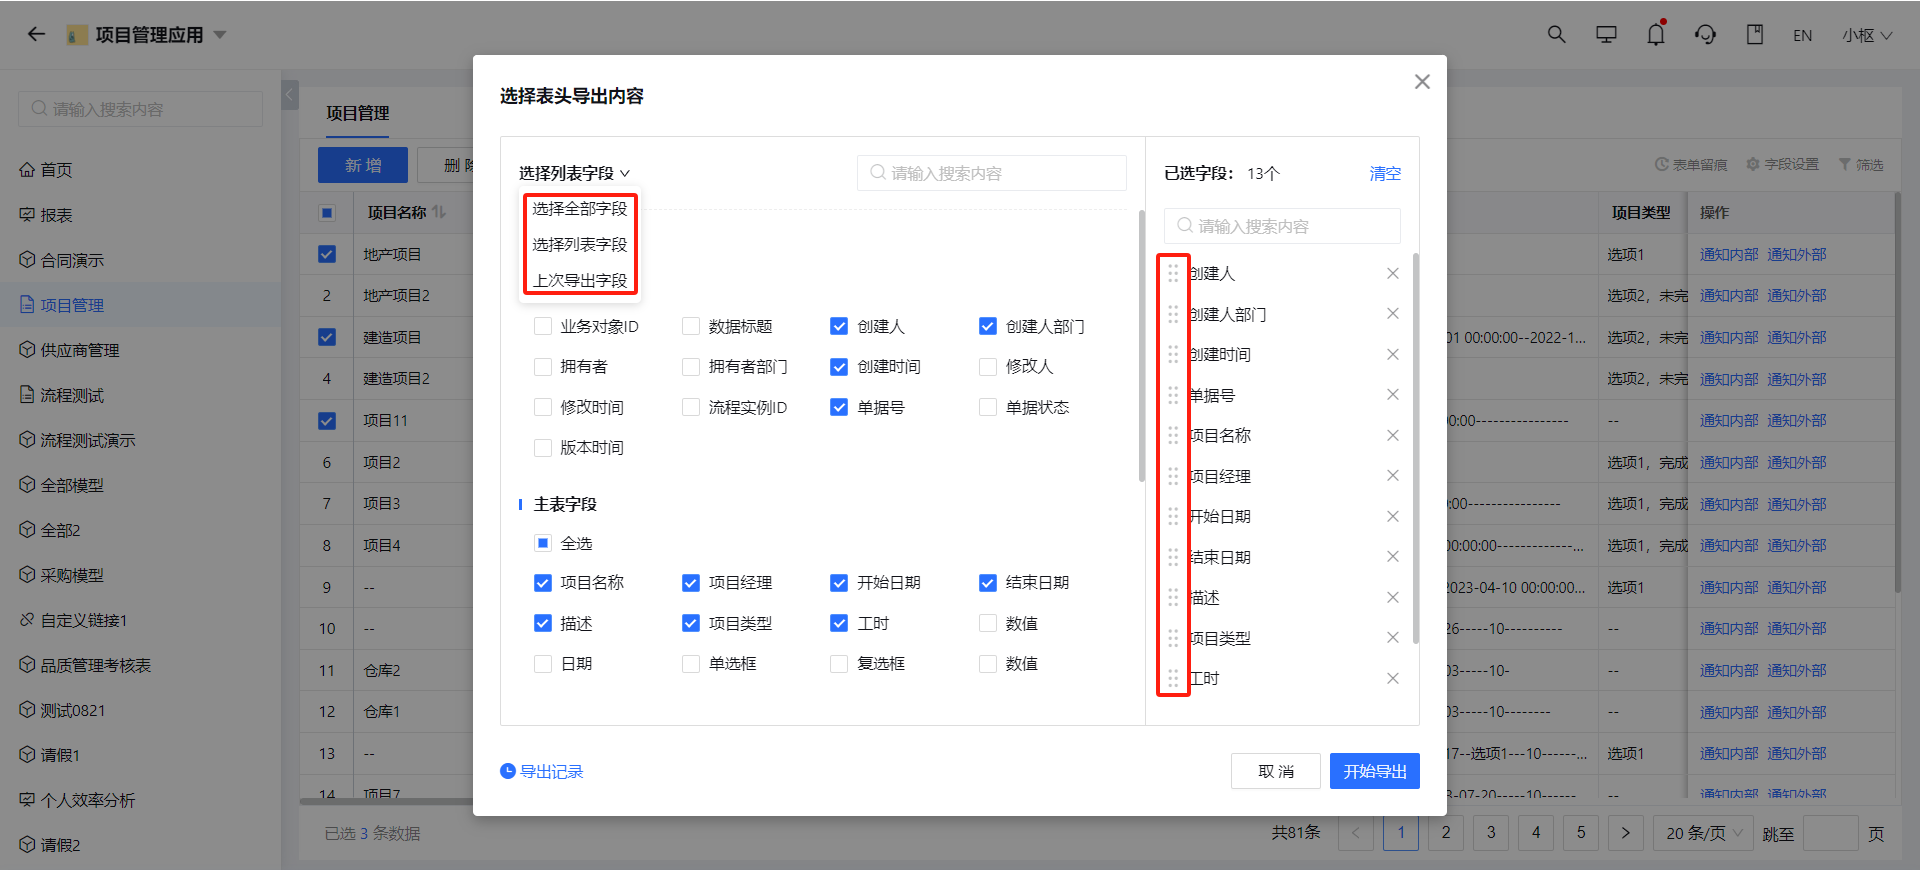Check the 修改人 checkbox
1920x870 pixels.
[x=988, y=367]
